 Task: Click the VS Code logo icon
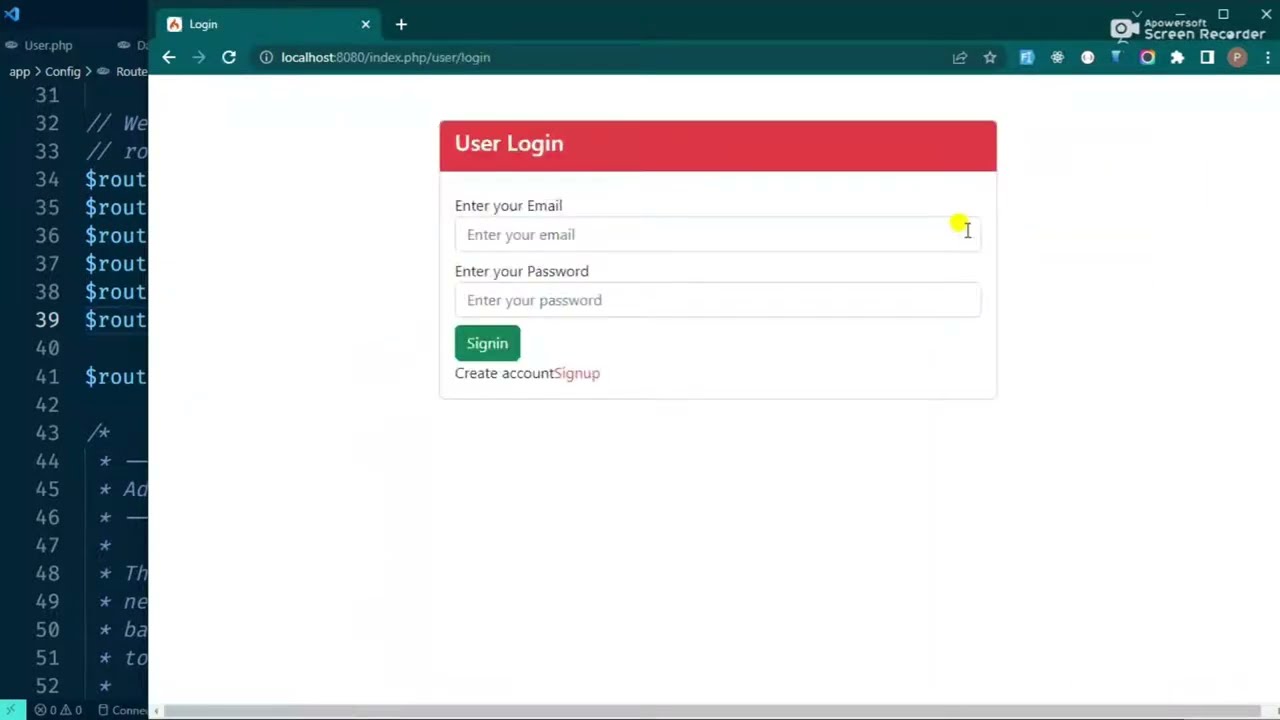[12, 14]
